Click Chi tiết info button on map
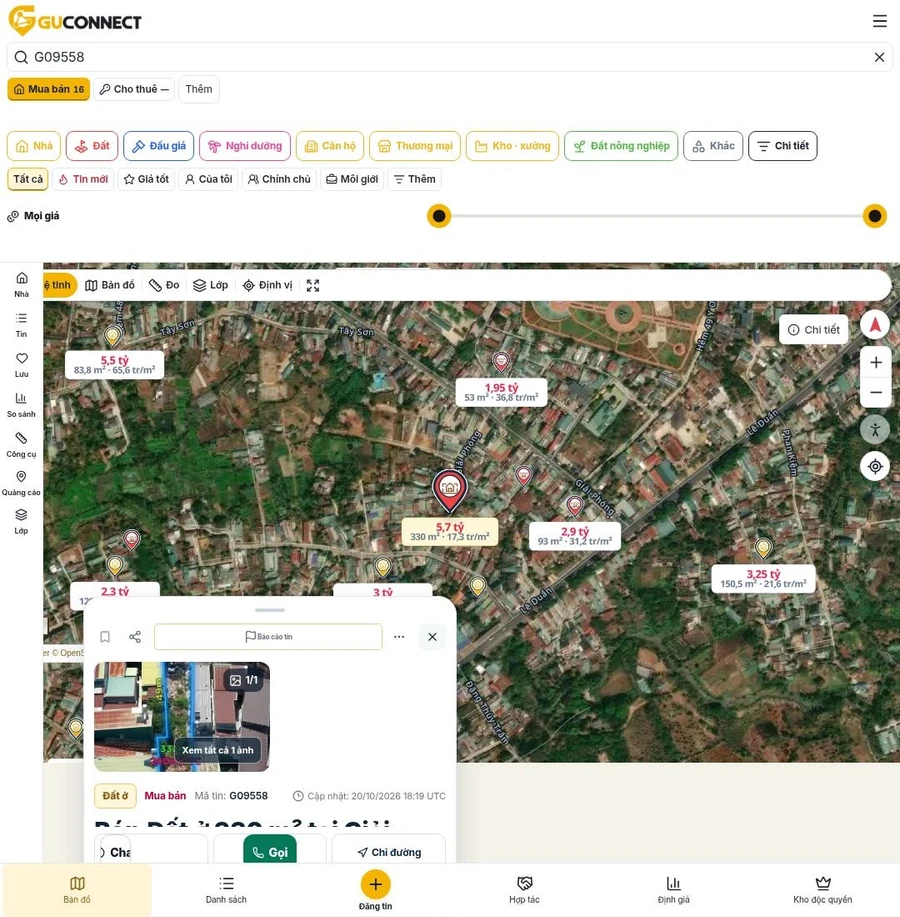The height and width of the screenshot is (917, 900). tap(813, 330)
